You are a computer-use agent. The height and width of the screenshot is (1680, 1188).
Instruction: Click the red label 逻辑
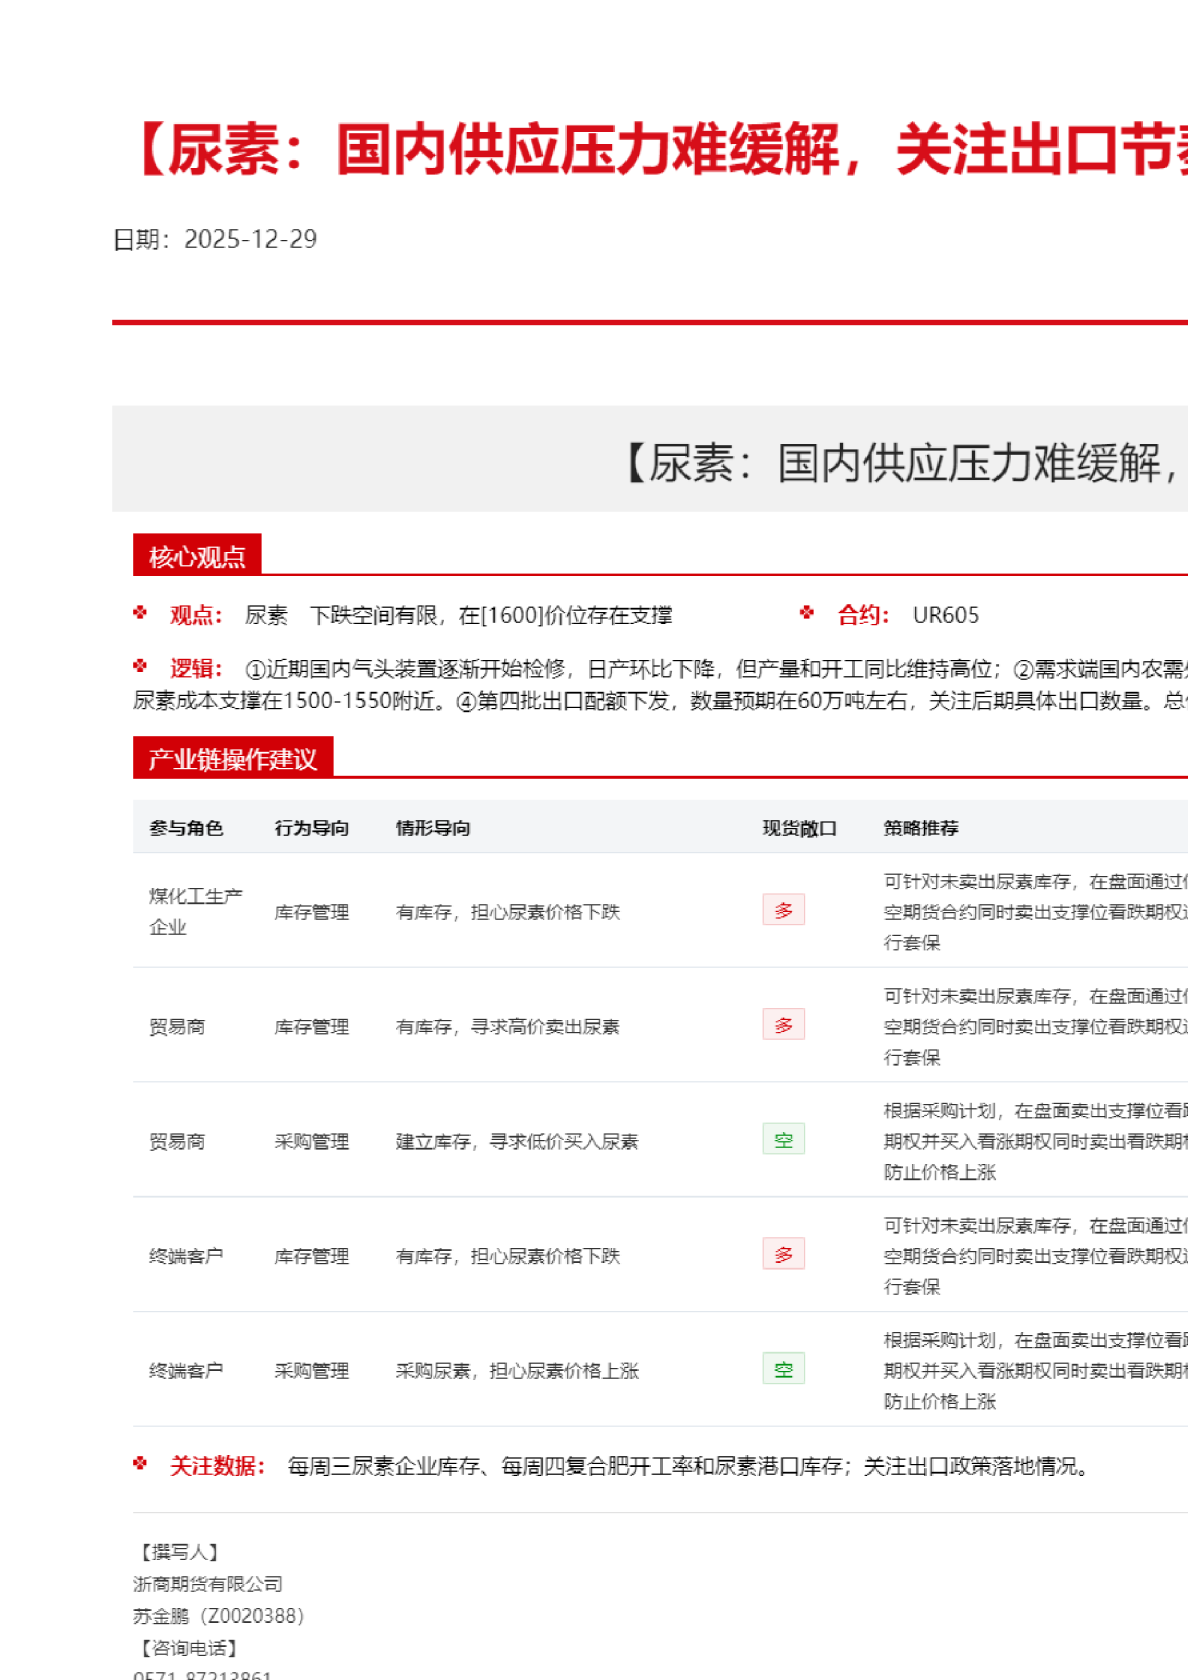click(196, 668)
